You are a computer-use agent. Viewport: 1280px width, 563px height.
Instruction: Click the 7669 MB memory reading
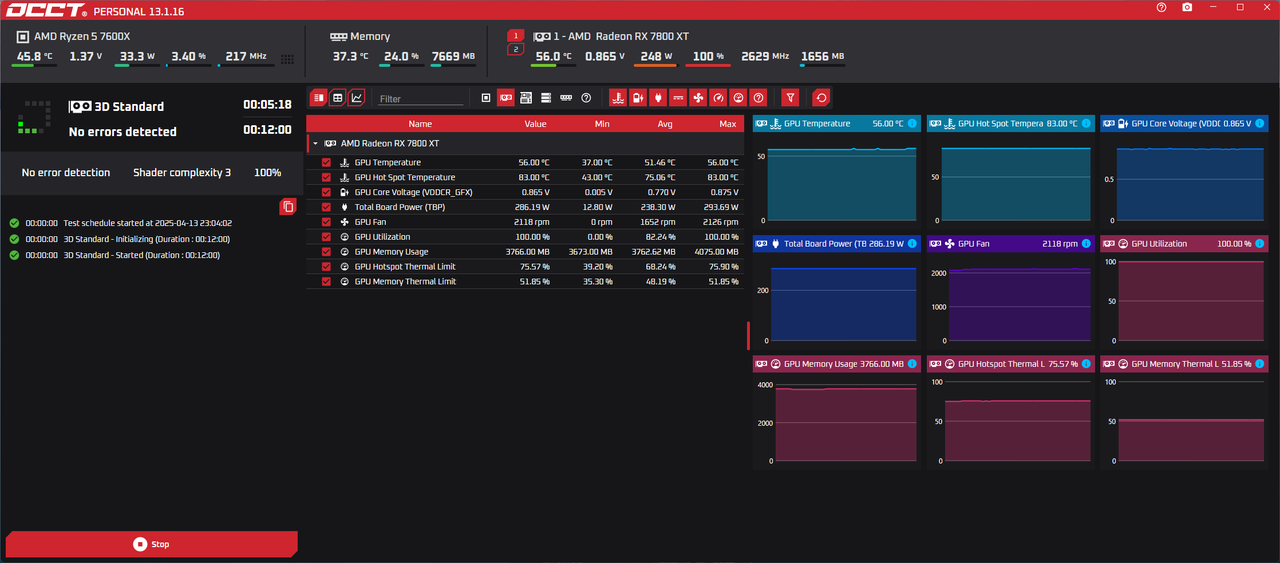coord(454,57)
